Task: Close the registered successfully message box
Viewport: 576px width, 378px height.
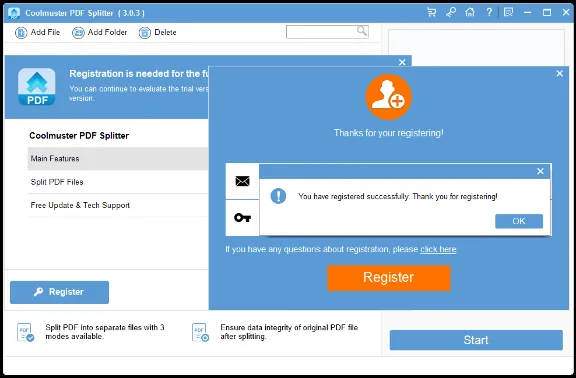Action: click(x=540, y=171)
